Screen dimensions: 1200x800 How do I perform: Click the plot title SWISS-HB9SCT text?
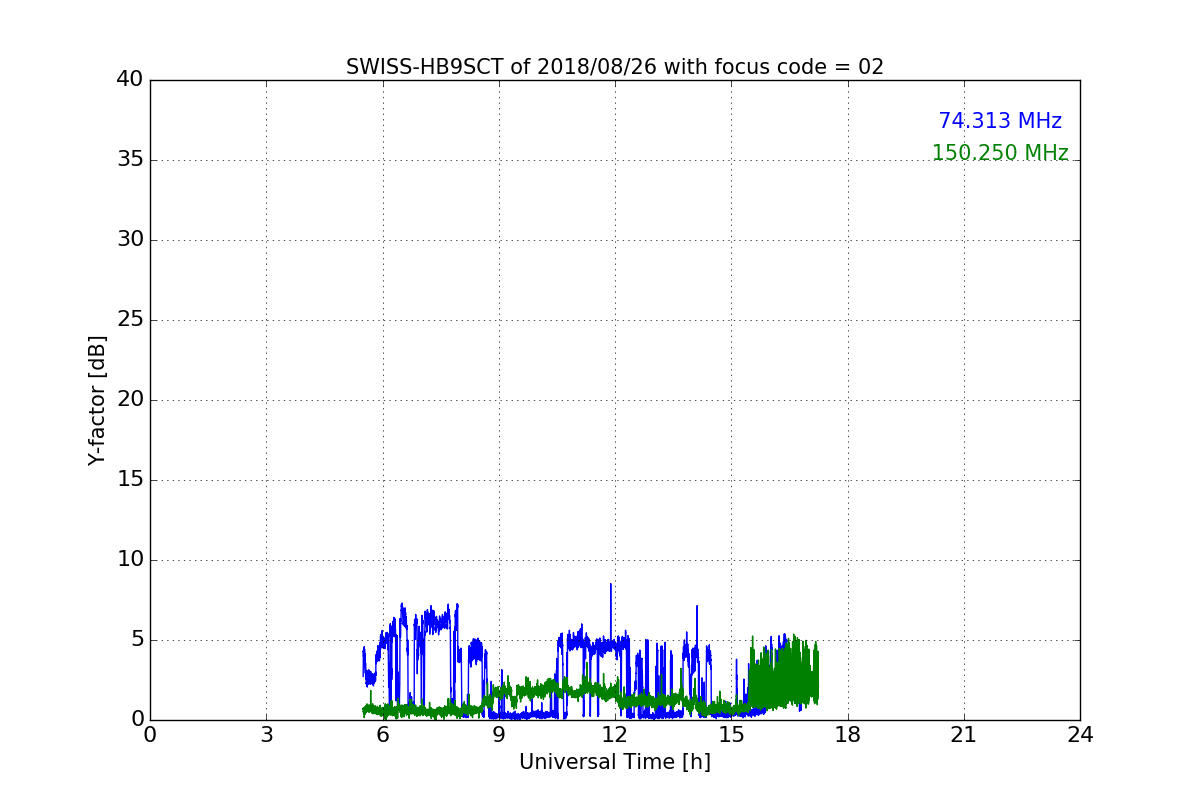[x=615, y=67]
